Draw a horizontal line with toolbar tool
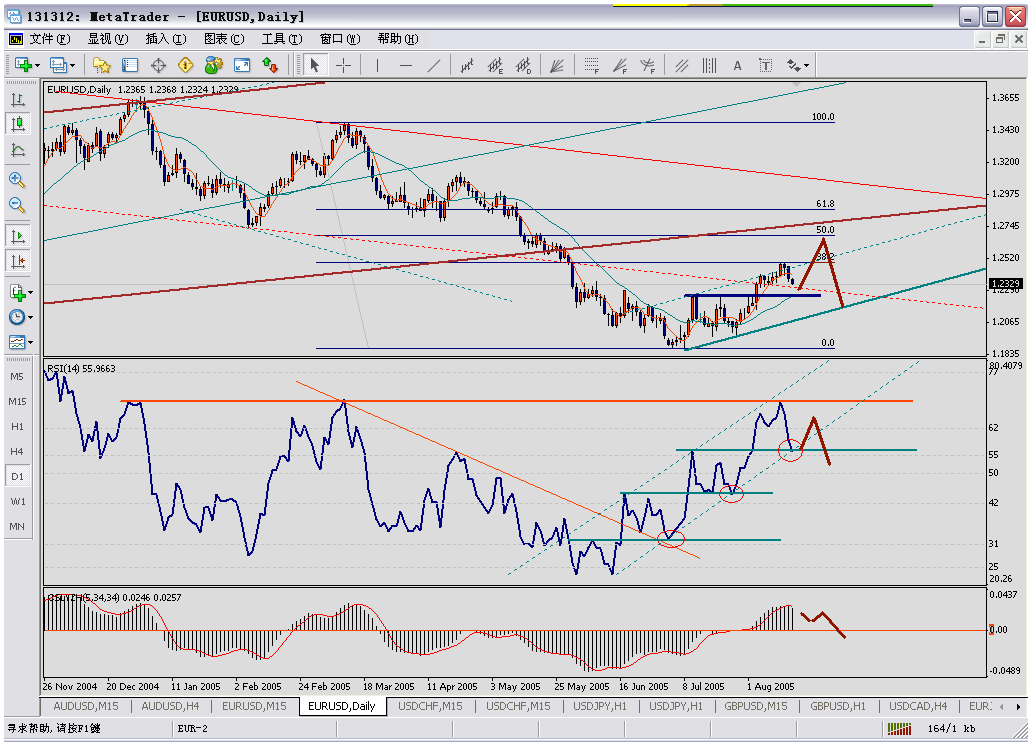 click(x=406, y=65)
